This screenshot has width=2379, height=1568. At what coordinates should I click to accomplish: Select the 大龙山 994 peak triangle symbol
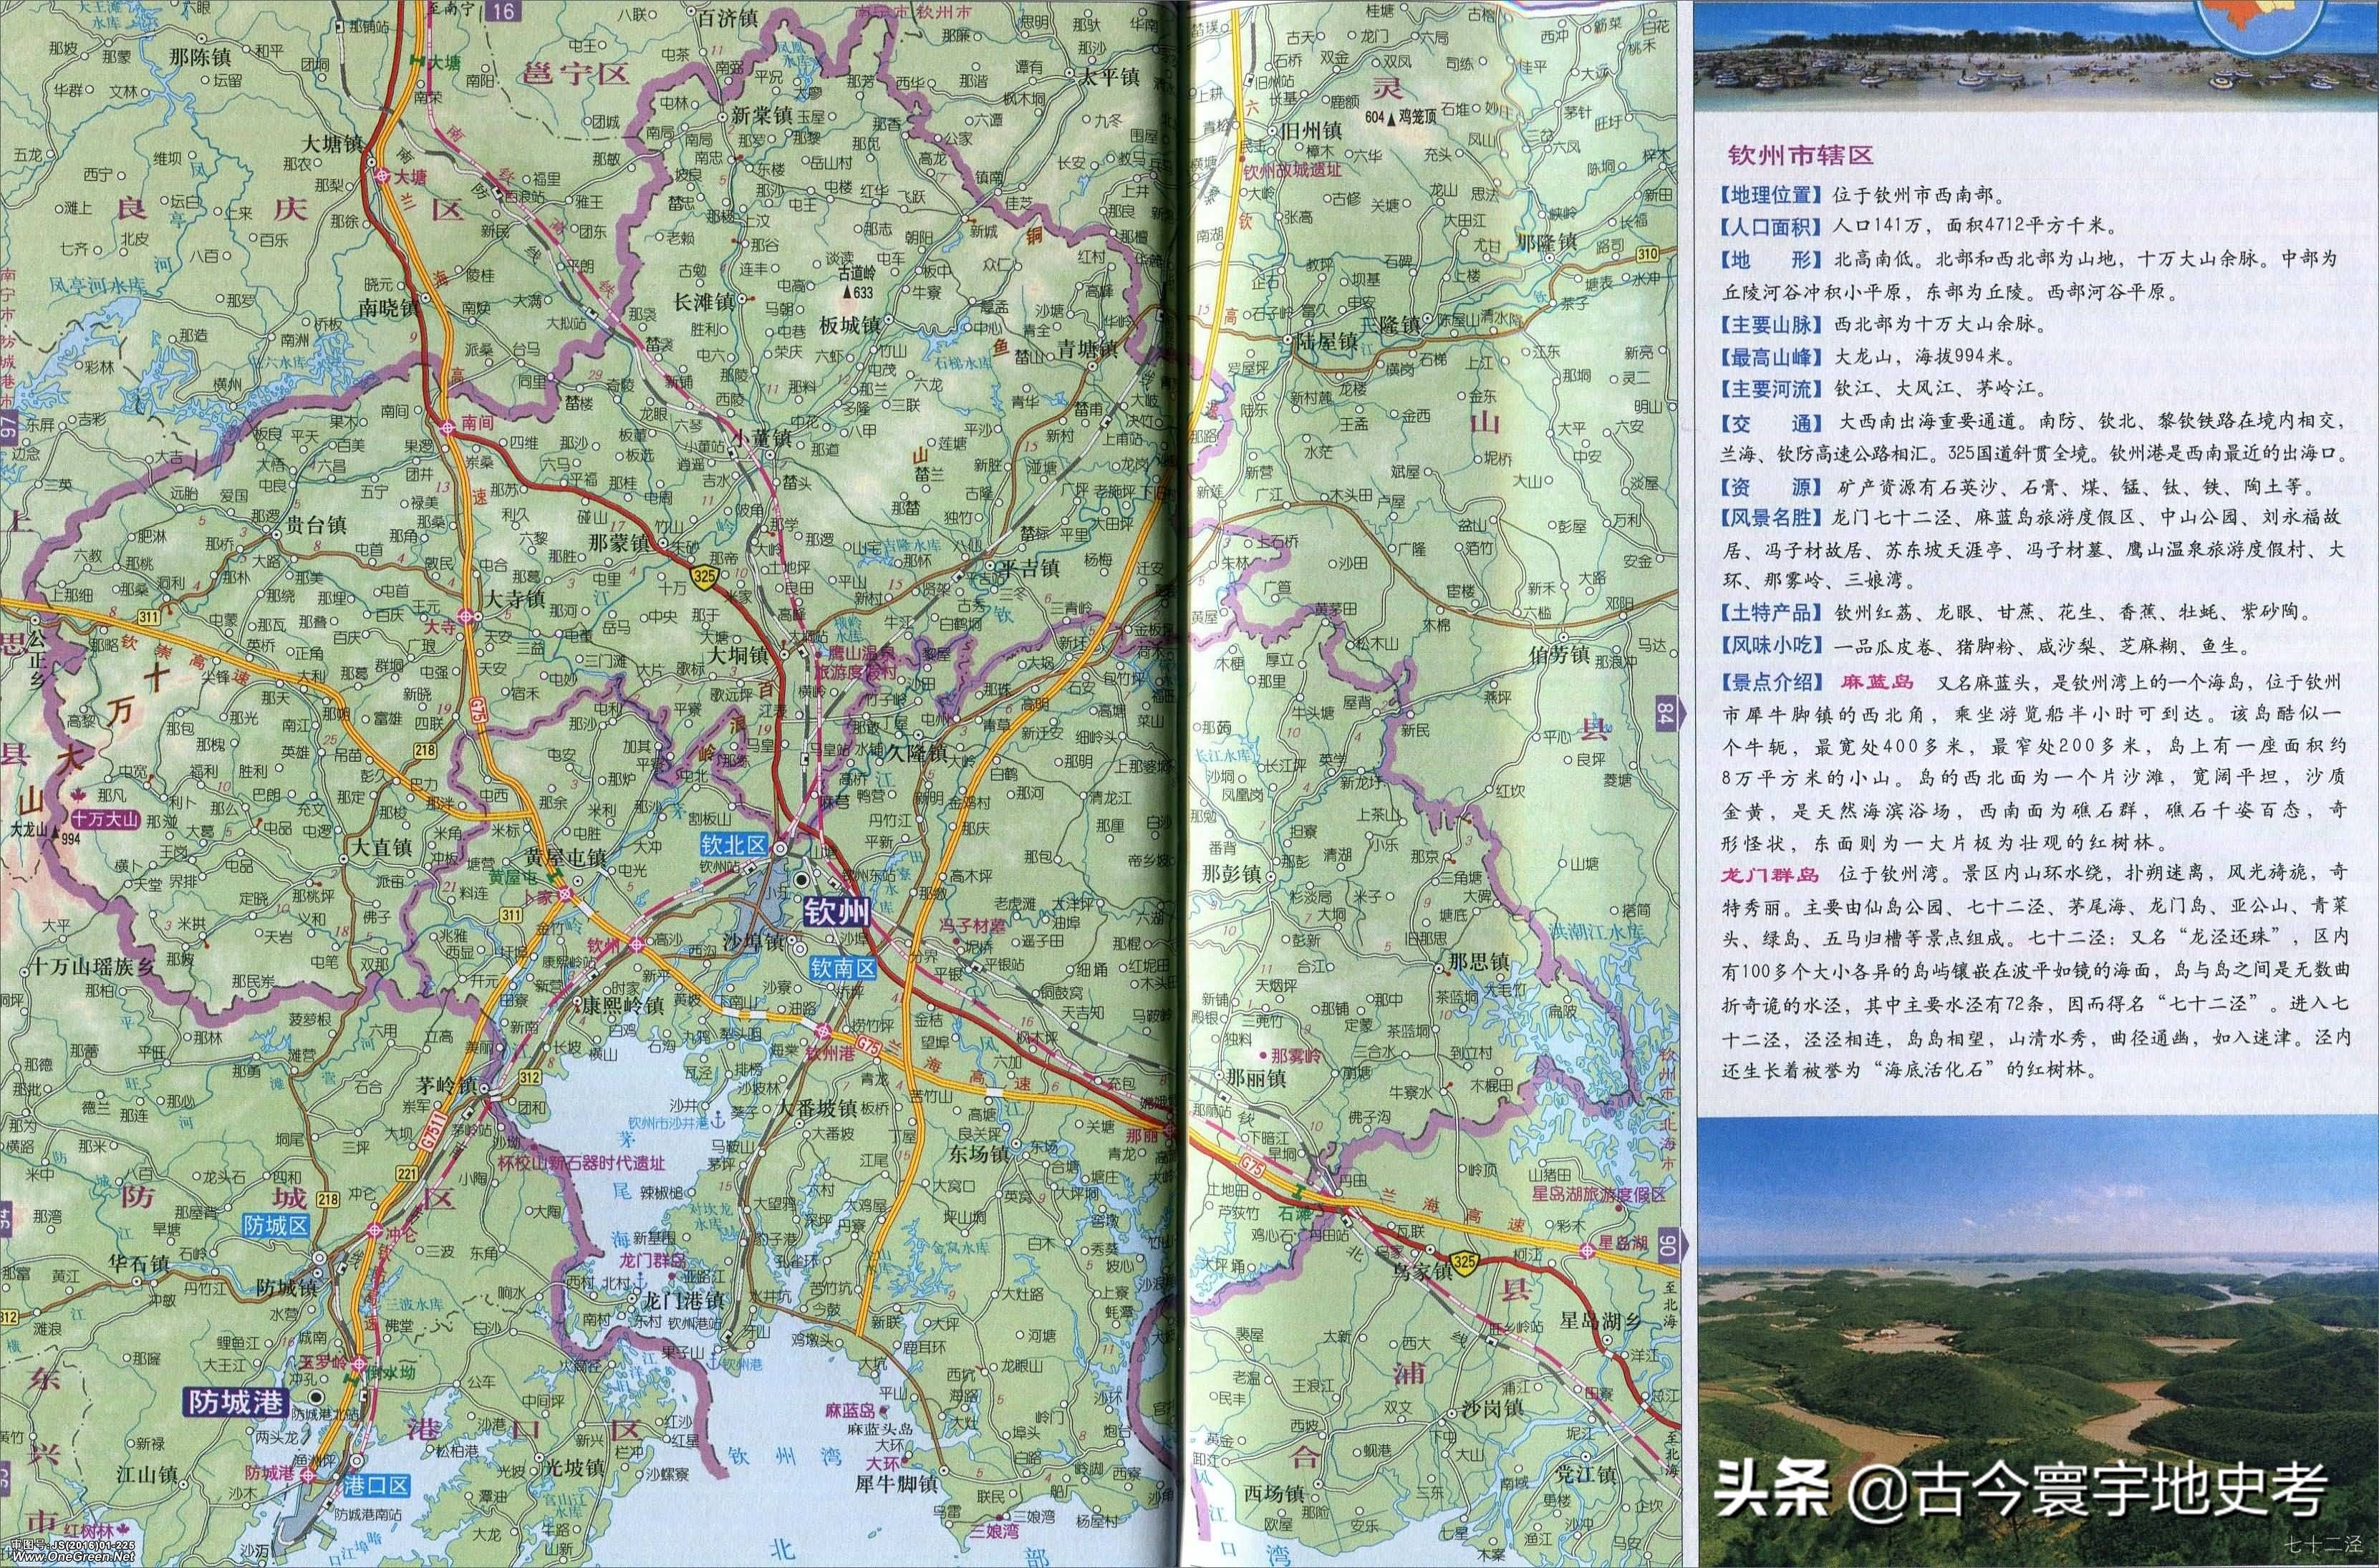coord(55,833)
